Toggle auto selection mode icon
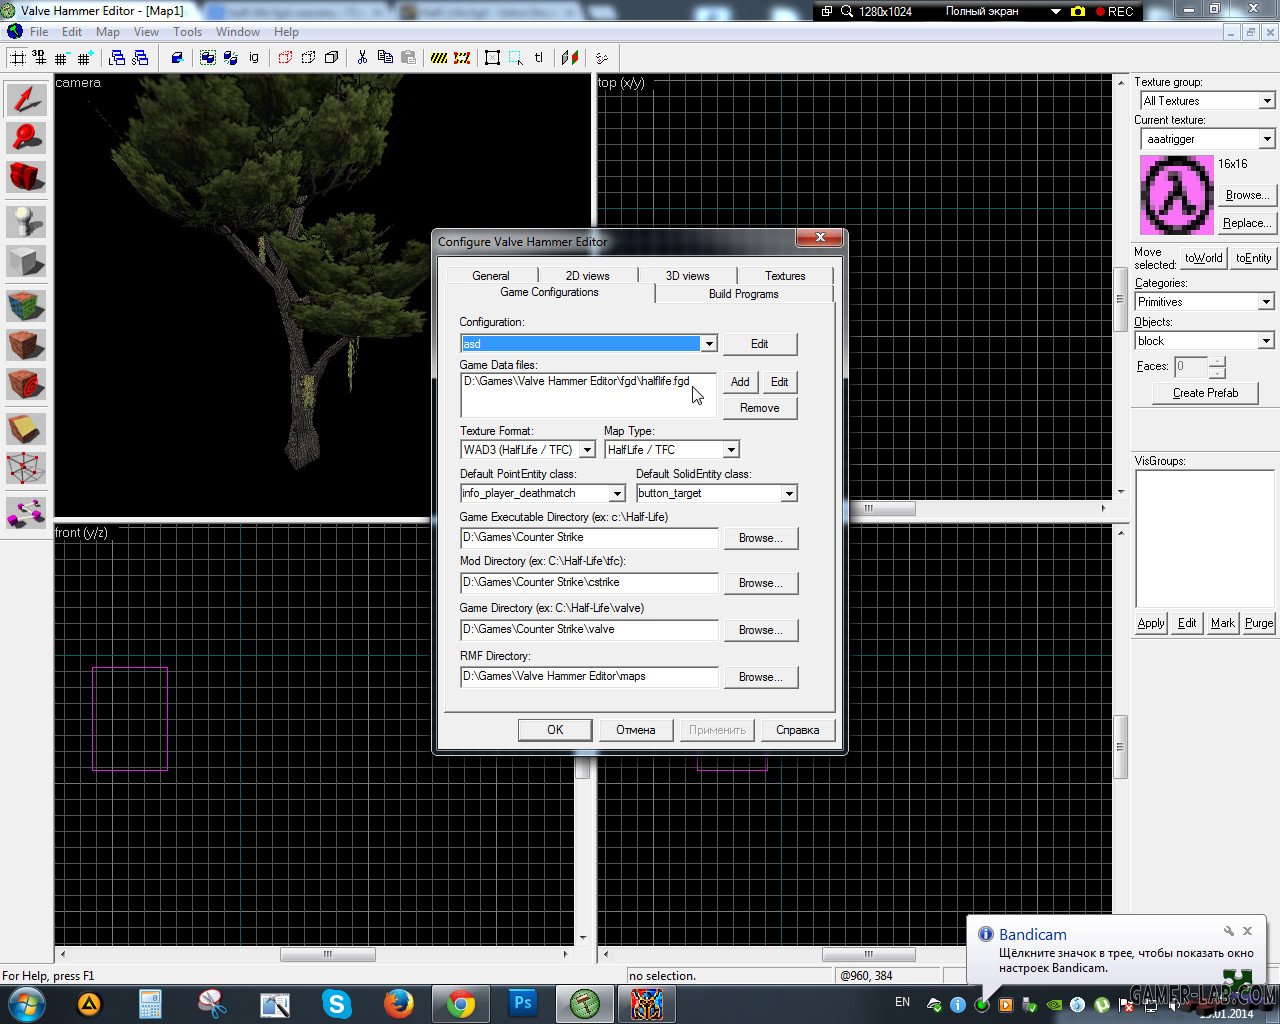The image size is (1280, 1024). click(x=515, y=58)
